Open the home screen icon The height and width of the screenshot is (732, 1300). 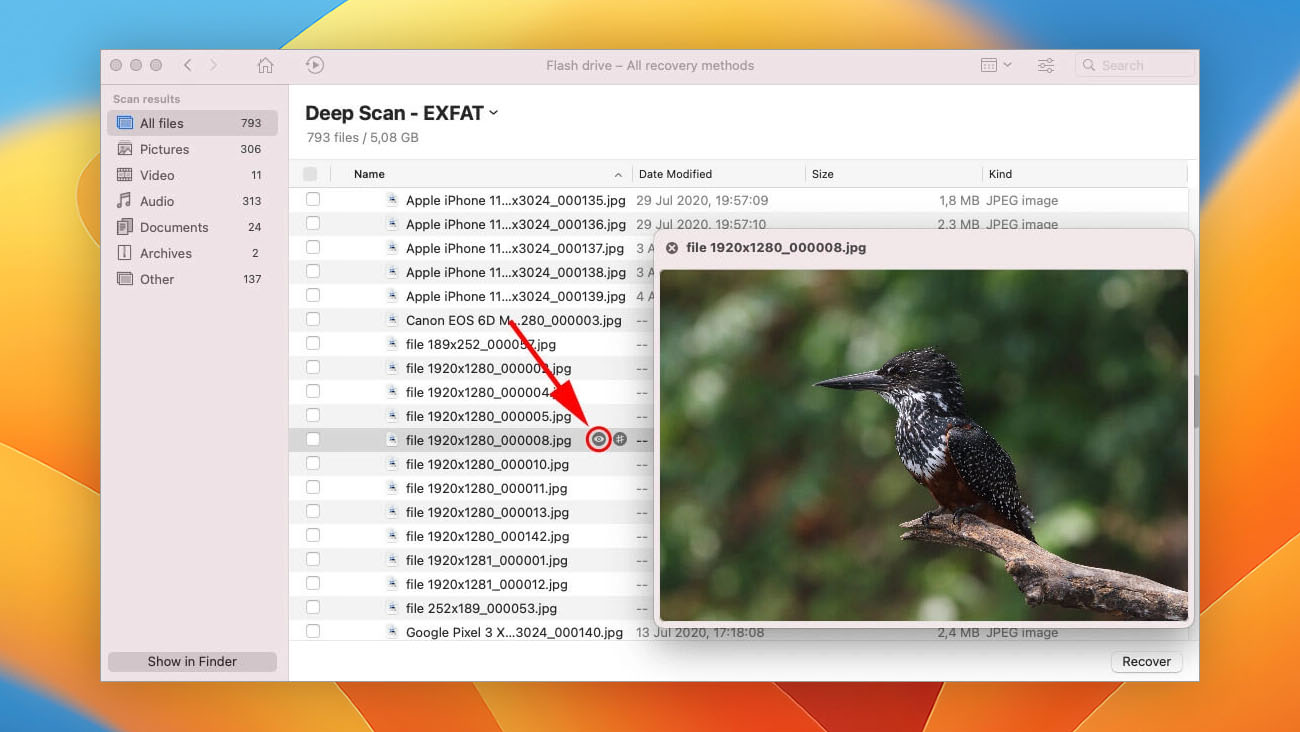(x=265, y=65)
